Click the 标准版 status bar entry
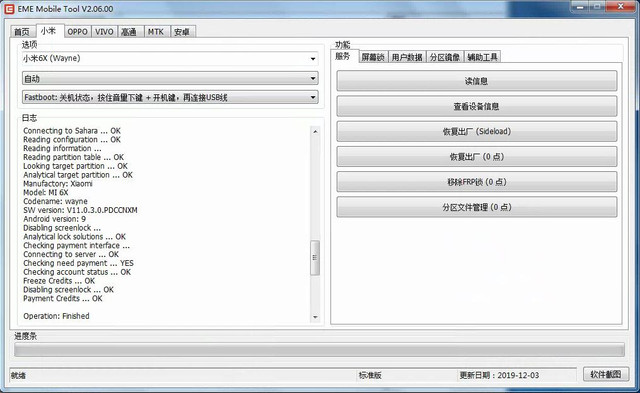This screenshot has width=640, height=393. coord(370,375)
